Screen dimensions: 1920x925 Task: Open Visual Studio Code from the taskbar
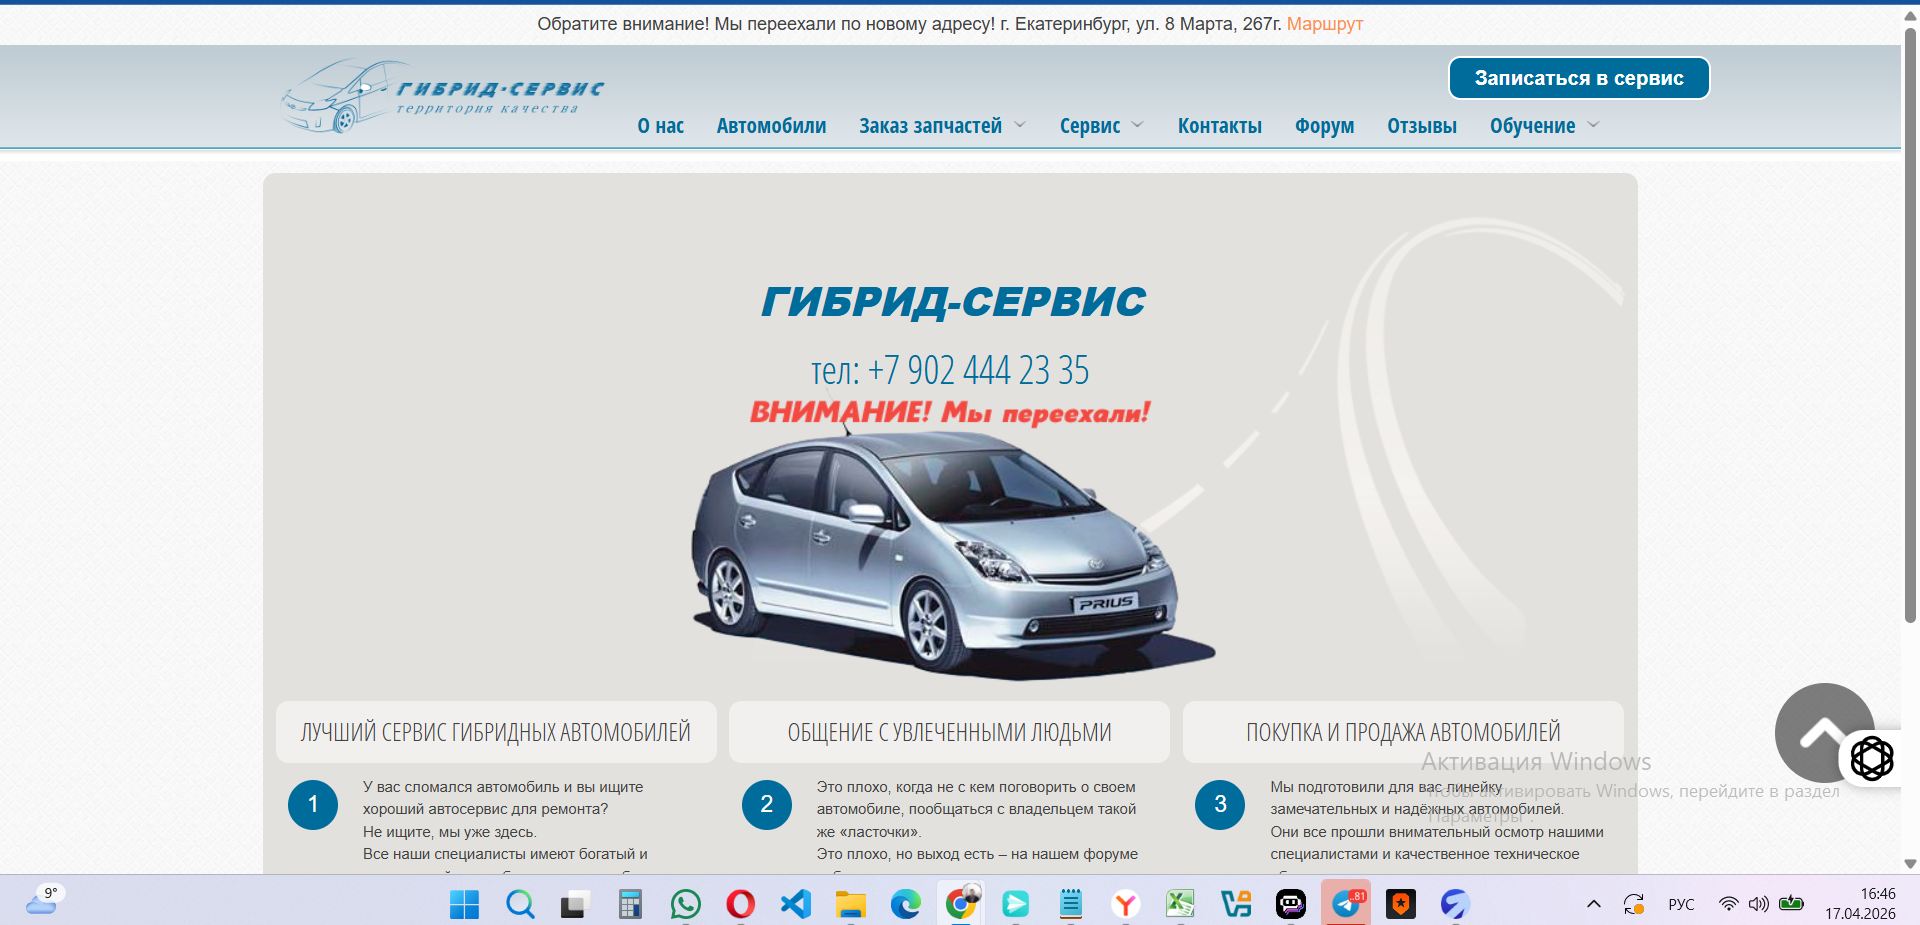point(794,904)
